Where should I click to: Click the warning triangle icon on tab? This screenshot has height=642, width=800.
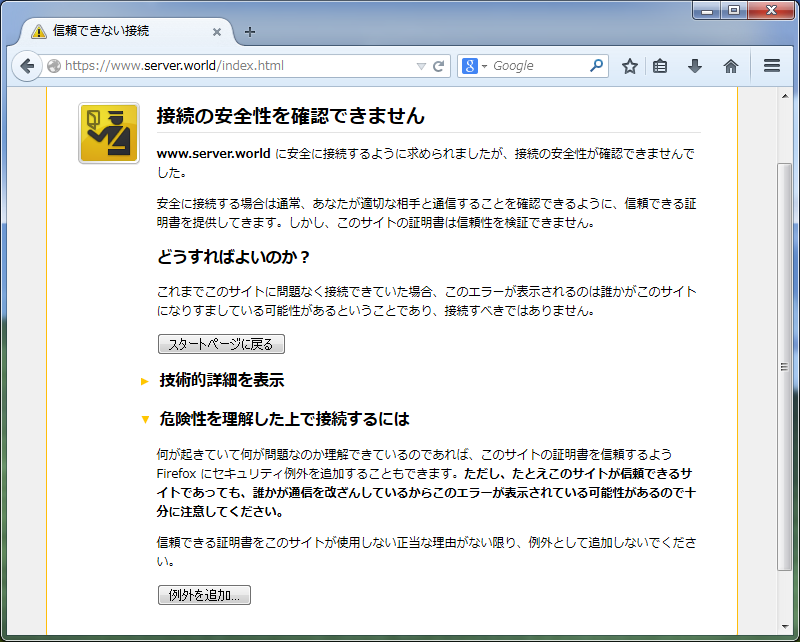tap(39, 32)
